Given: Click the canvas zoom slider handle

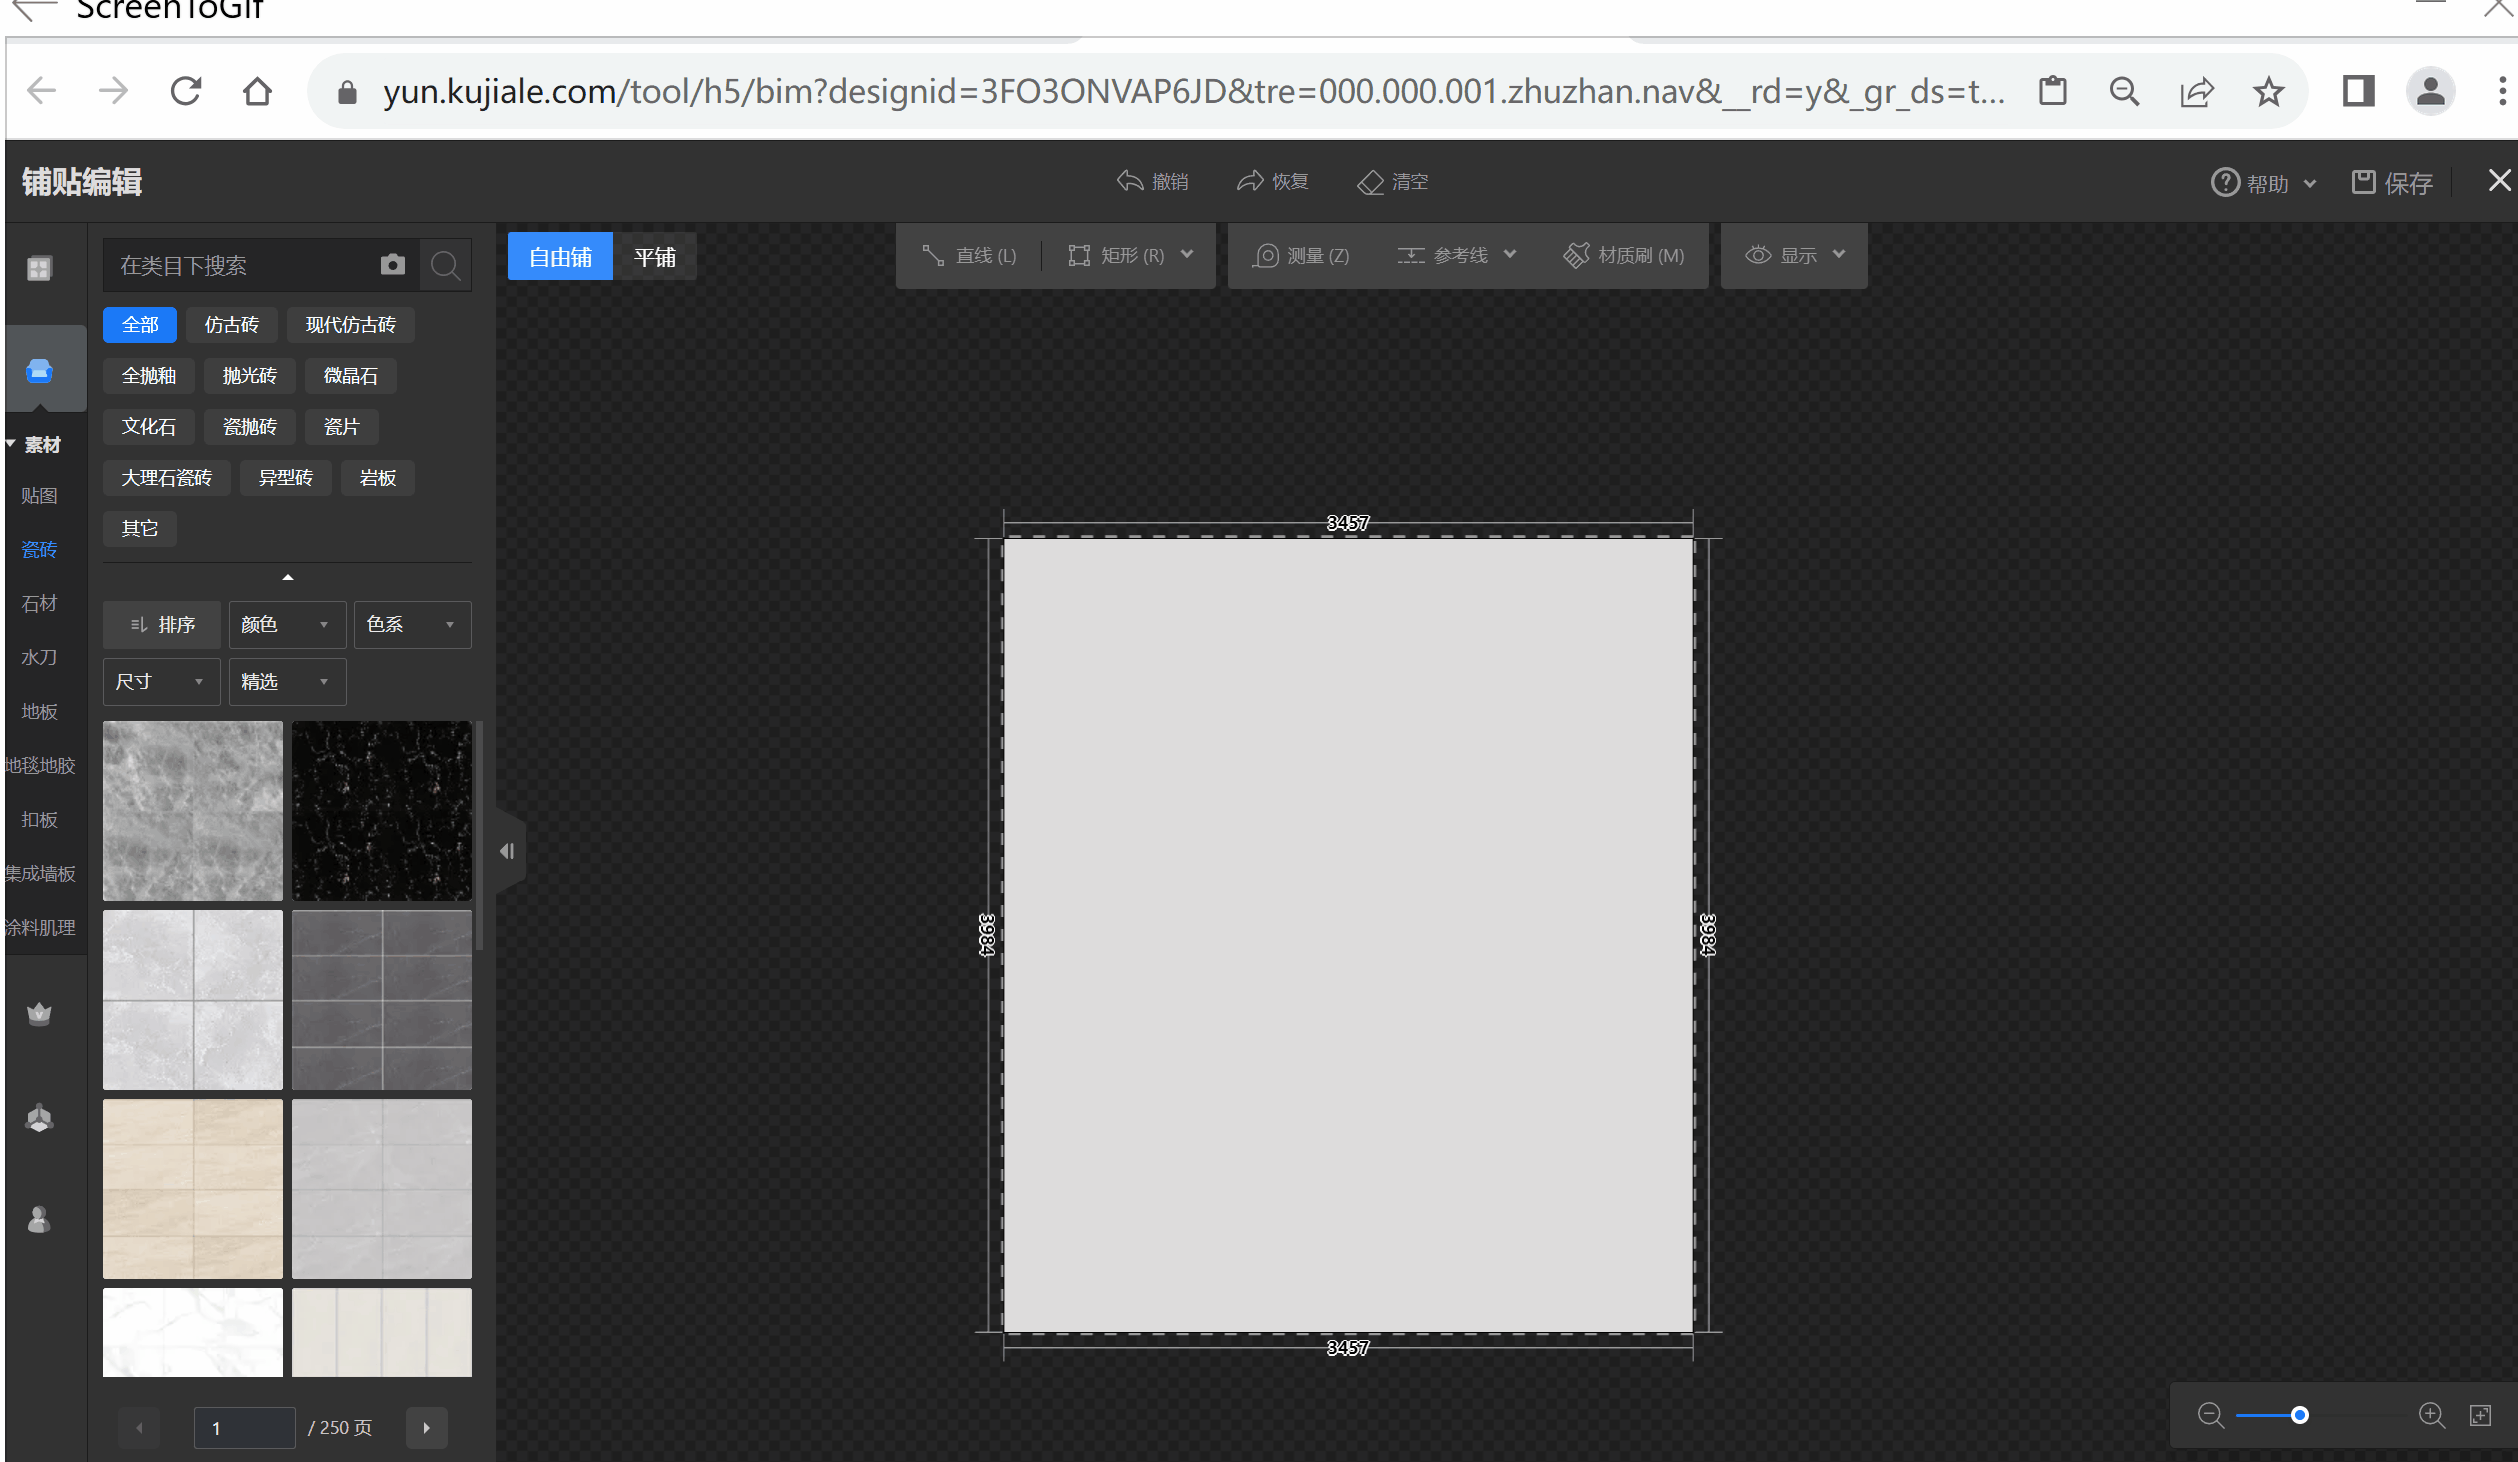Looking at the screenshot, I should [2299, 1414].
